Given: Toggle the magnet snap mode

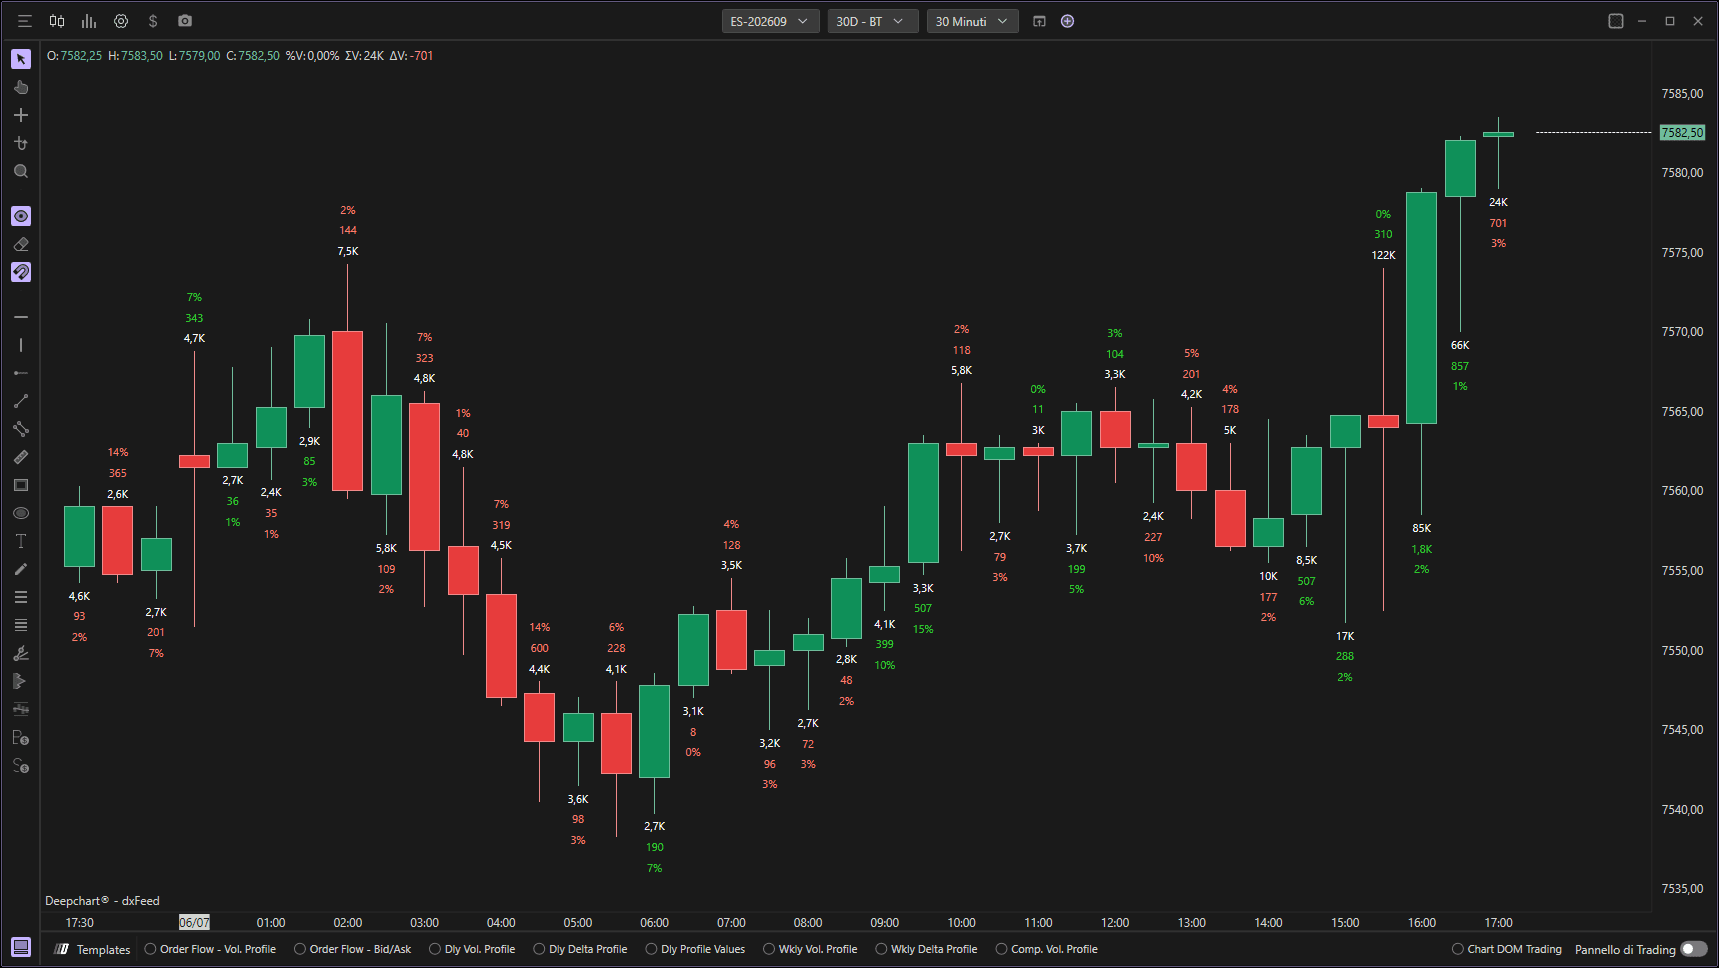Looking at the screenshot, I should tap(21, 272).
